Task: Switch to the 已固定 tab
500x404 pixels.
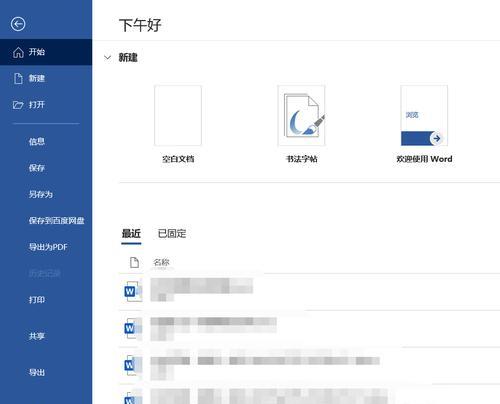Action: 172,233
